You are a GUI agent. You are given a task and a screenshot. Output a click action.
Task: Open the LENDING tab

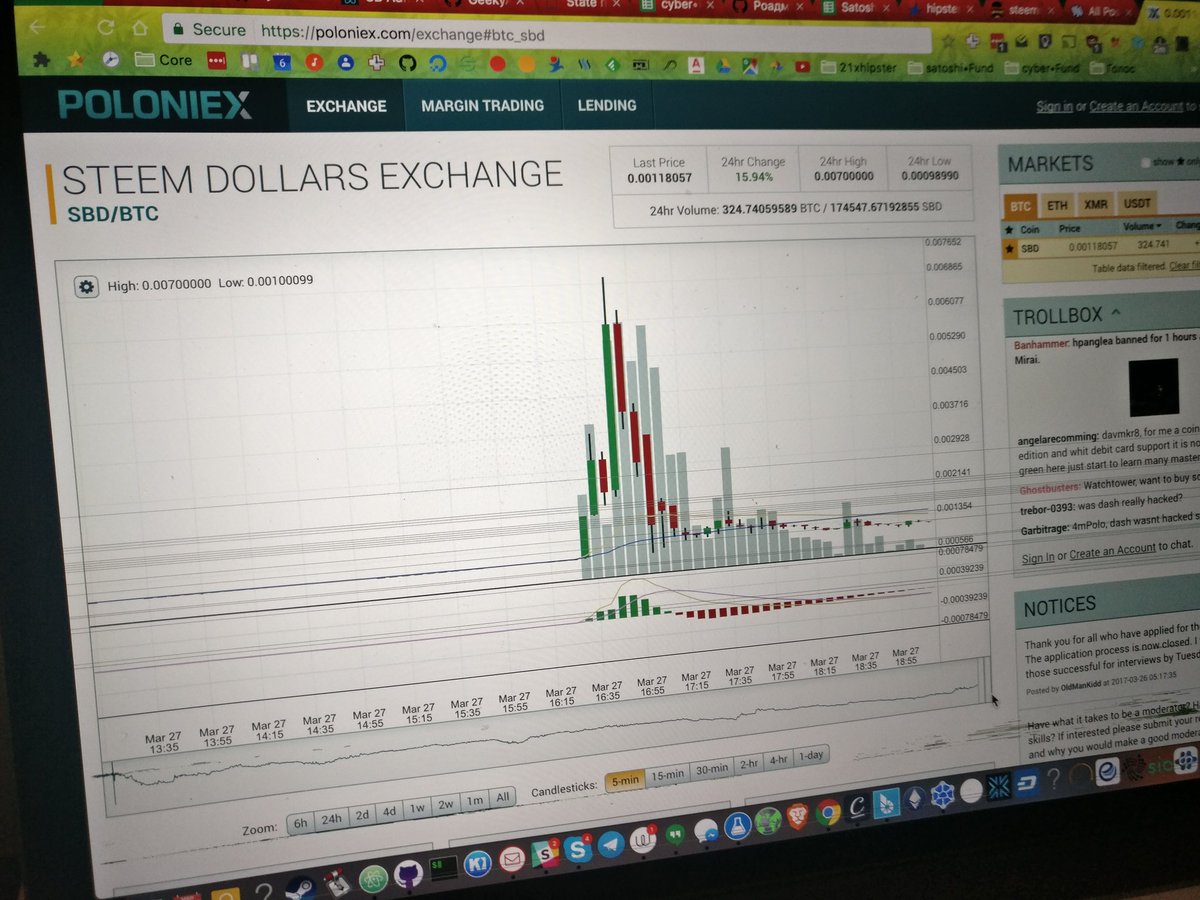pyautogui.click(x=606, y=105)
